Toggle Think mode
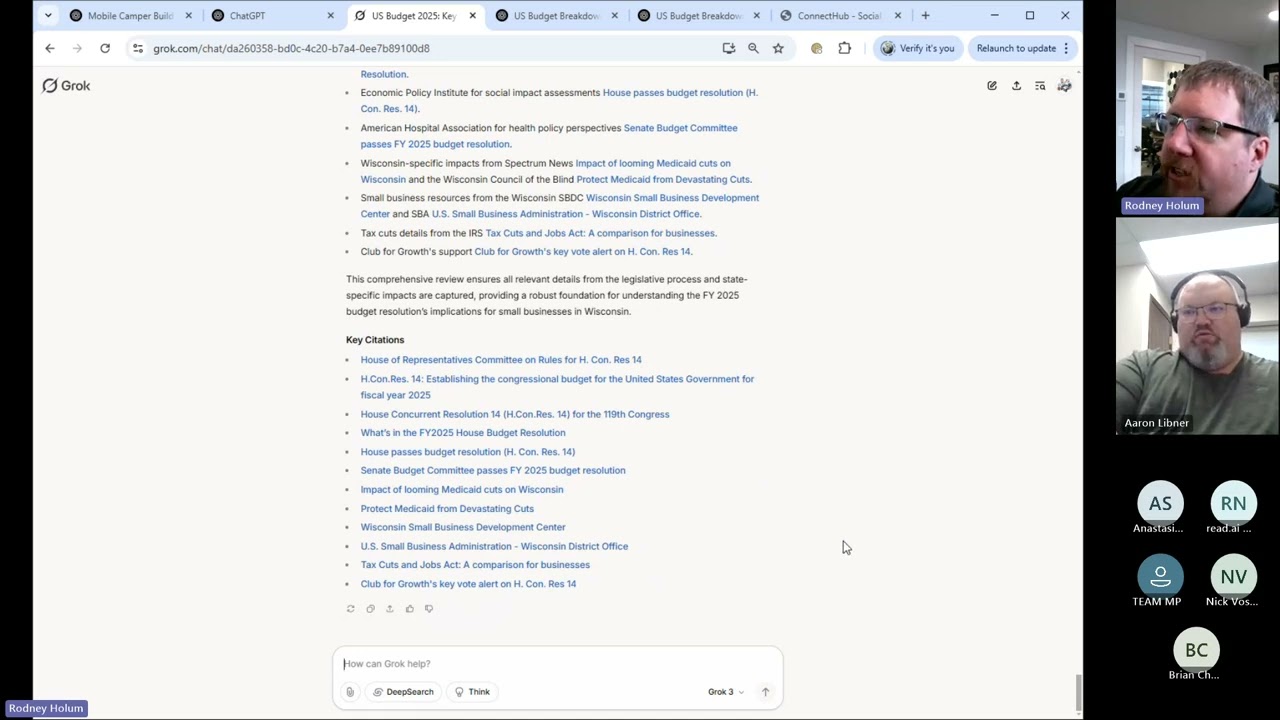 [472, 692]
